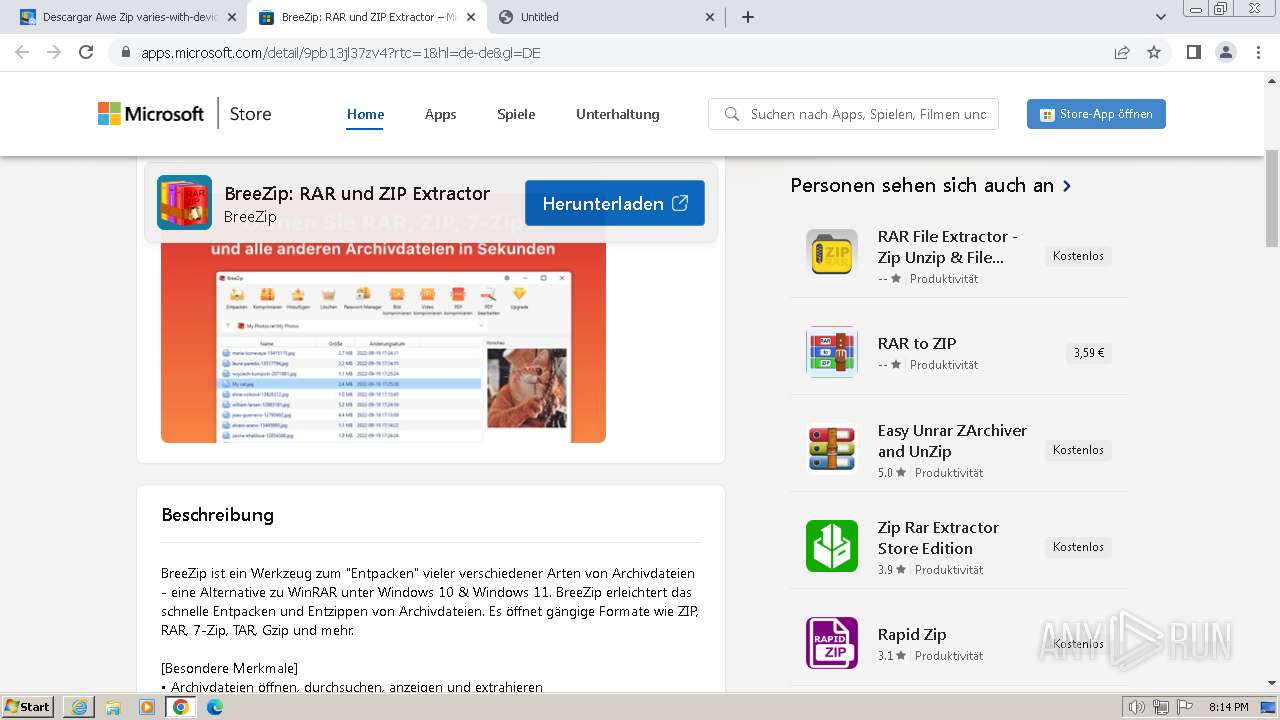The height and width of the screenshot is (720, 1280).
Task: Open the Spiele menu item
Action: pos(516,114)
